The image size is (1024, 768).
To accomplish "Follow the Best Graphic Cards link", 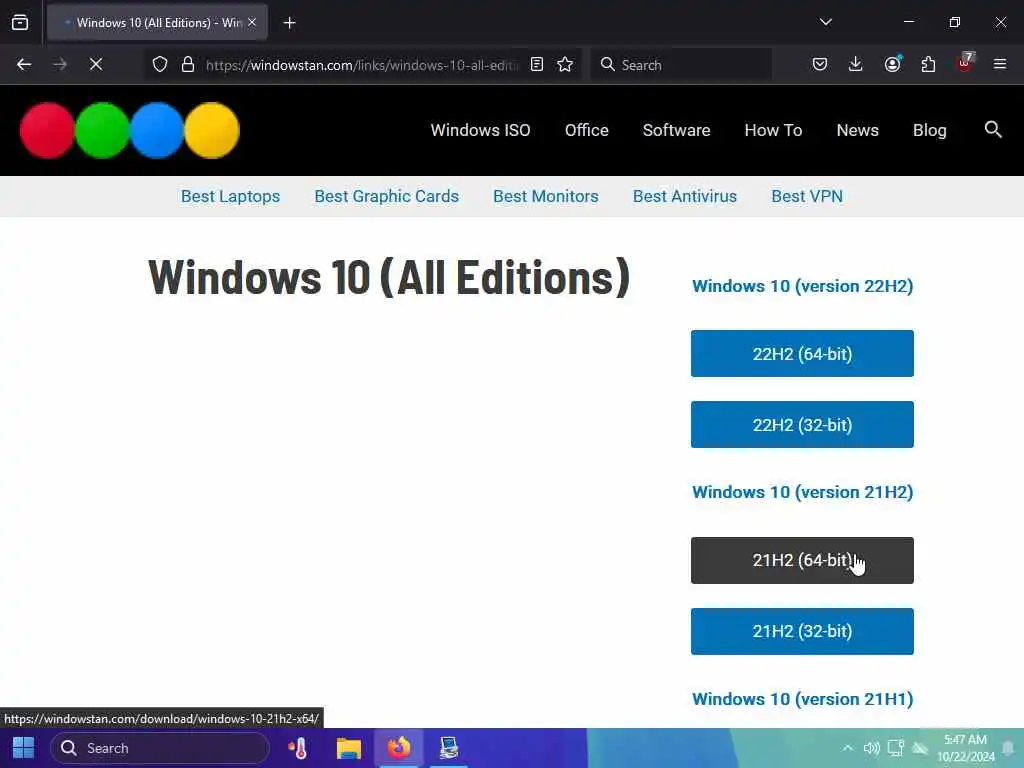I will 387,196.
